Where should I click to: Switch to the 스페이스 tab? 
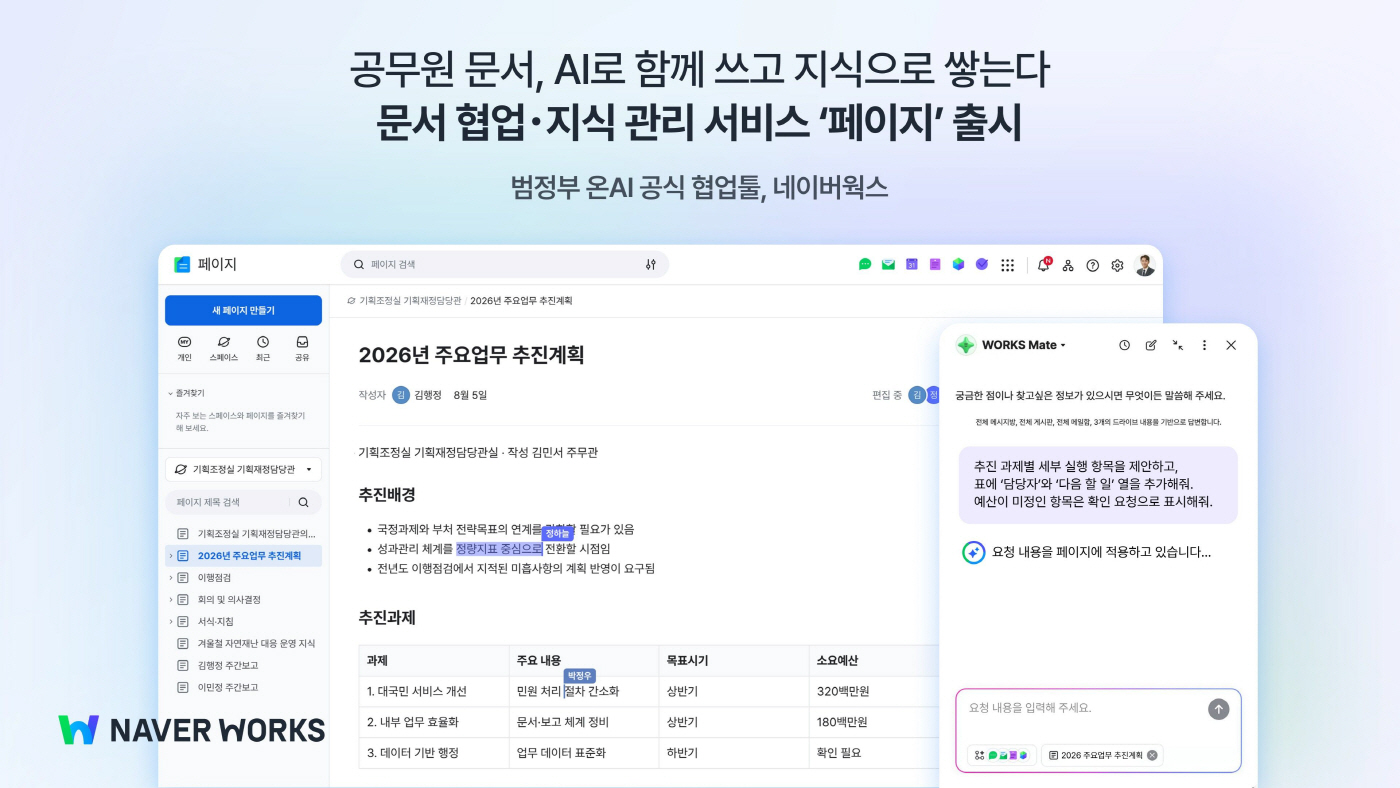[x=223, y=348]
